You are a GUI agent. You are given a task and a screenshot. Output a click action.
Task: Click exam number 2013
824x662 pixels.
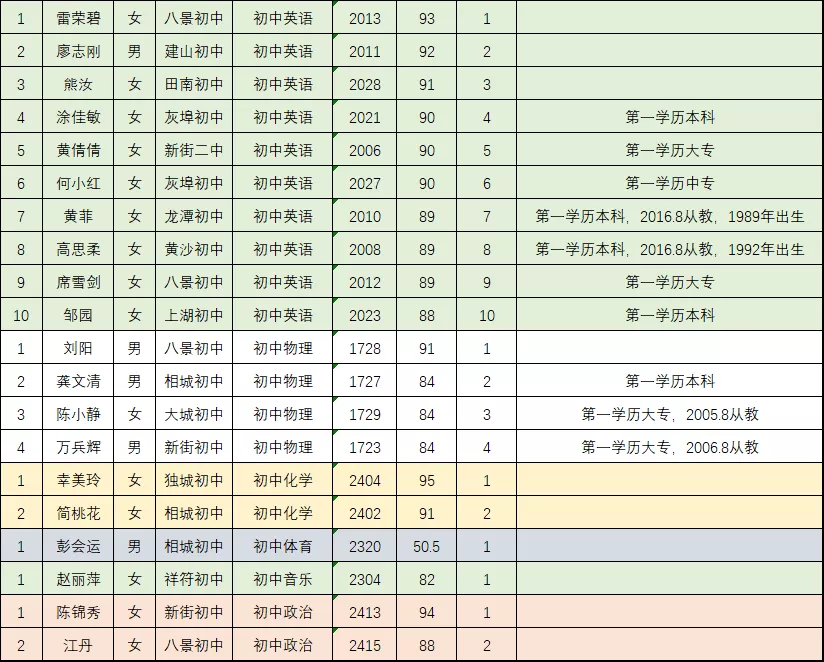pos(365,19)
